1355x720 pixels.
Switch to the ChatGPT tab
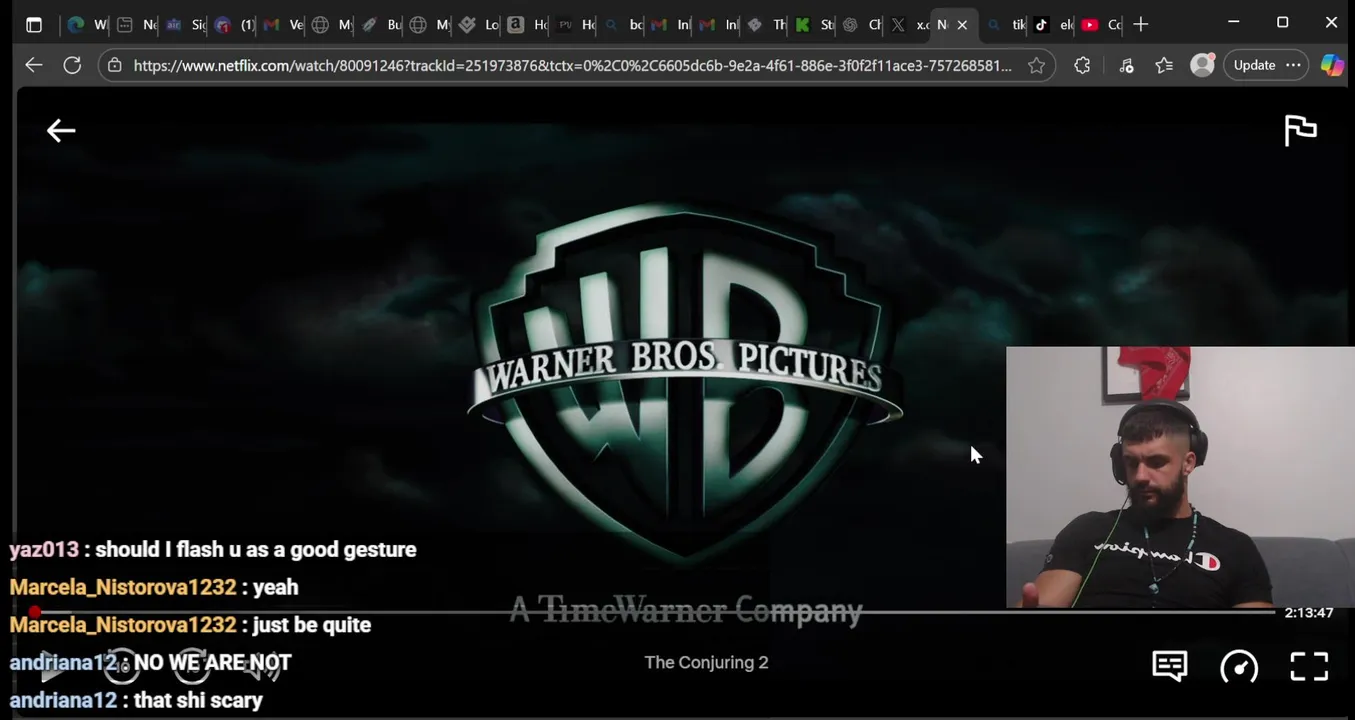tap(860, 25)
